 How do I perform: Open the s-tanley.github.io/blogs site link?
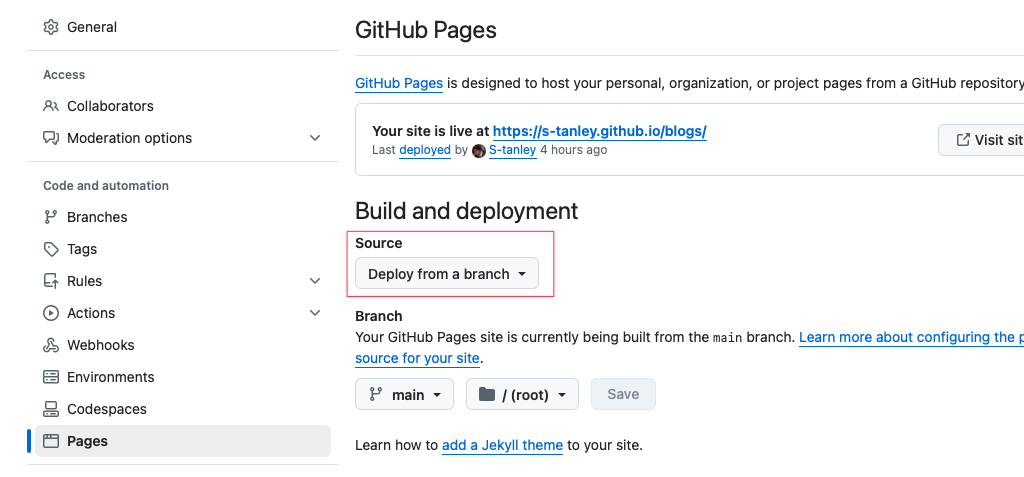click(x=600, y=131)
